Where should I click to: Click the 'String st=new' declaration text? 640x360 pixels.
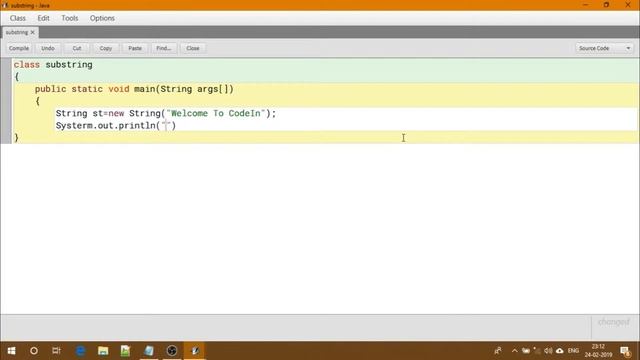[x=90, y=113]
